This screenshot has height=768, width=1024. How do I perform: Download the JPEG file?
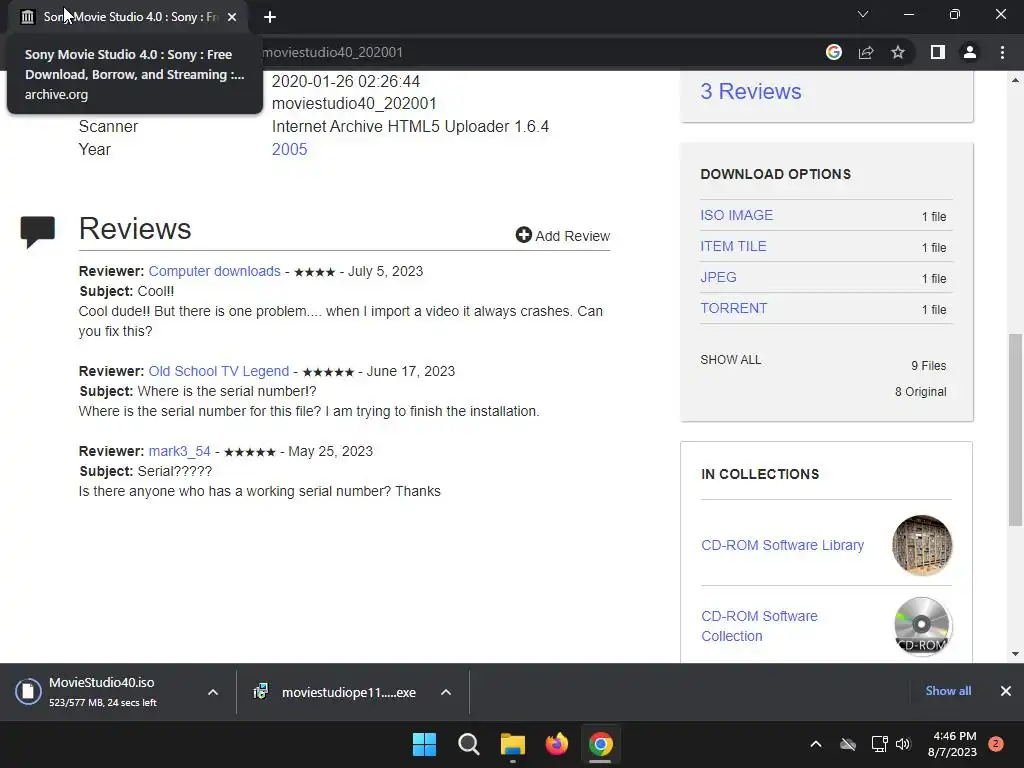coord(718,278)
